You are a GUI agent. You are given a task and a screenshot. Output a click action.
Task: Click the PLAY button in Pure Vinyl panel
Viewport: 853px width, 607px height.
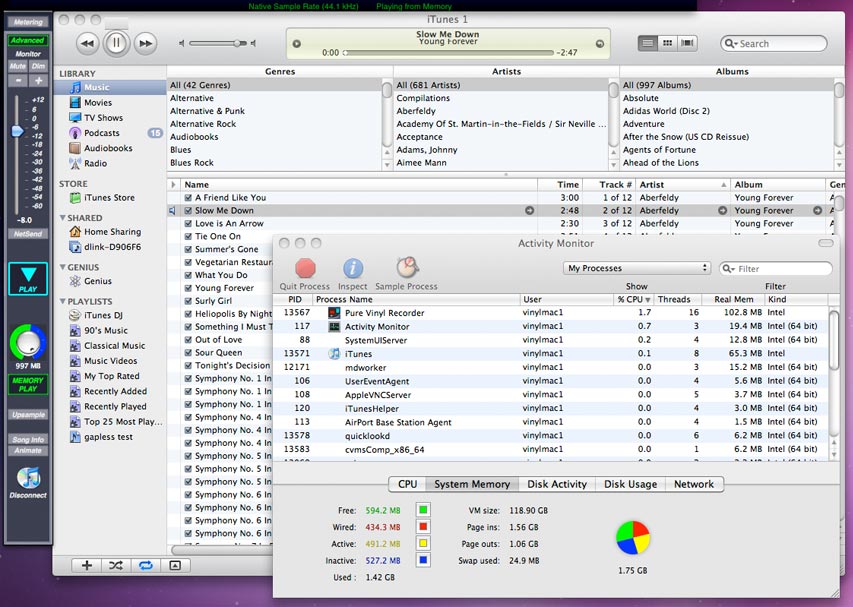coord(28,278)
